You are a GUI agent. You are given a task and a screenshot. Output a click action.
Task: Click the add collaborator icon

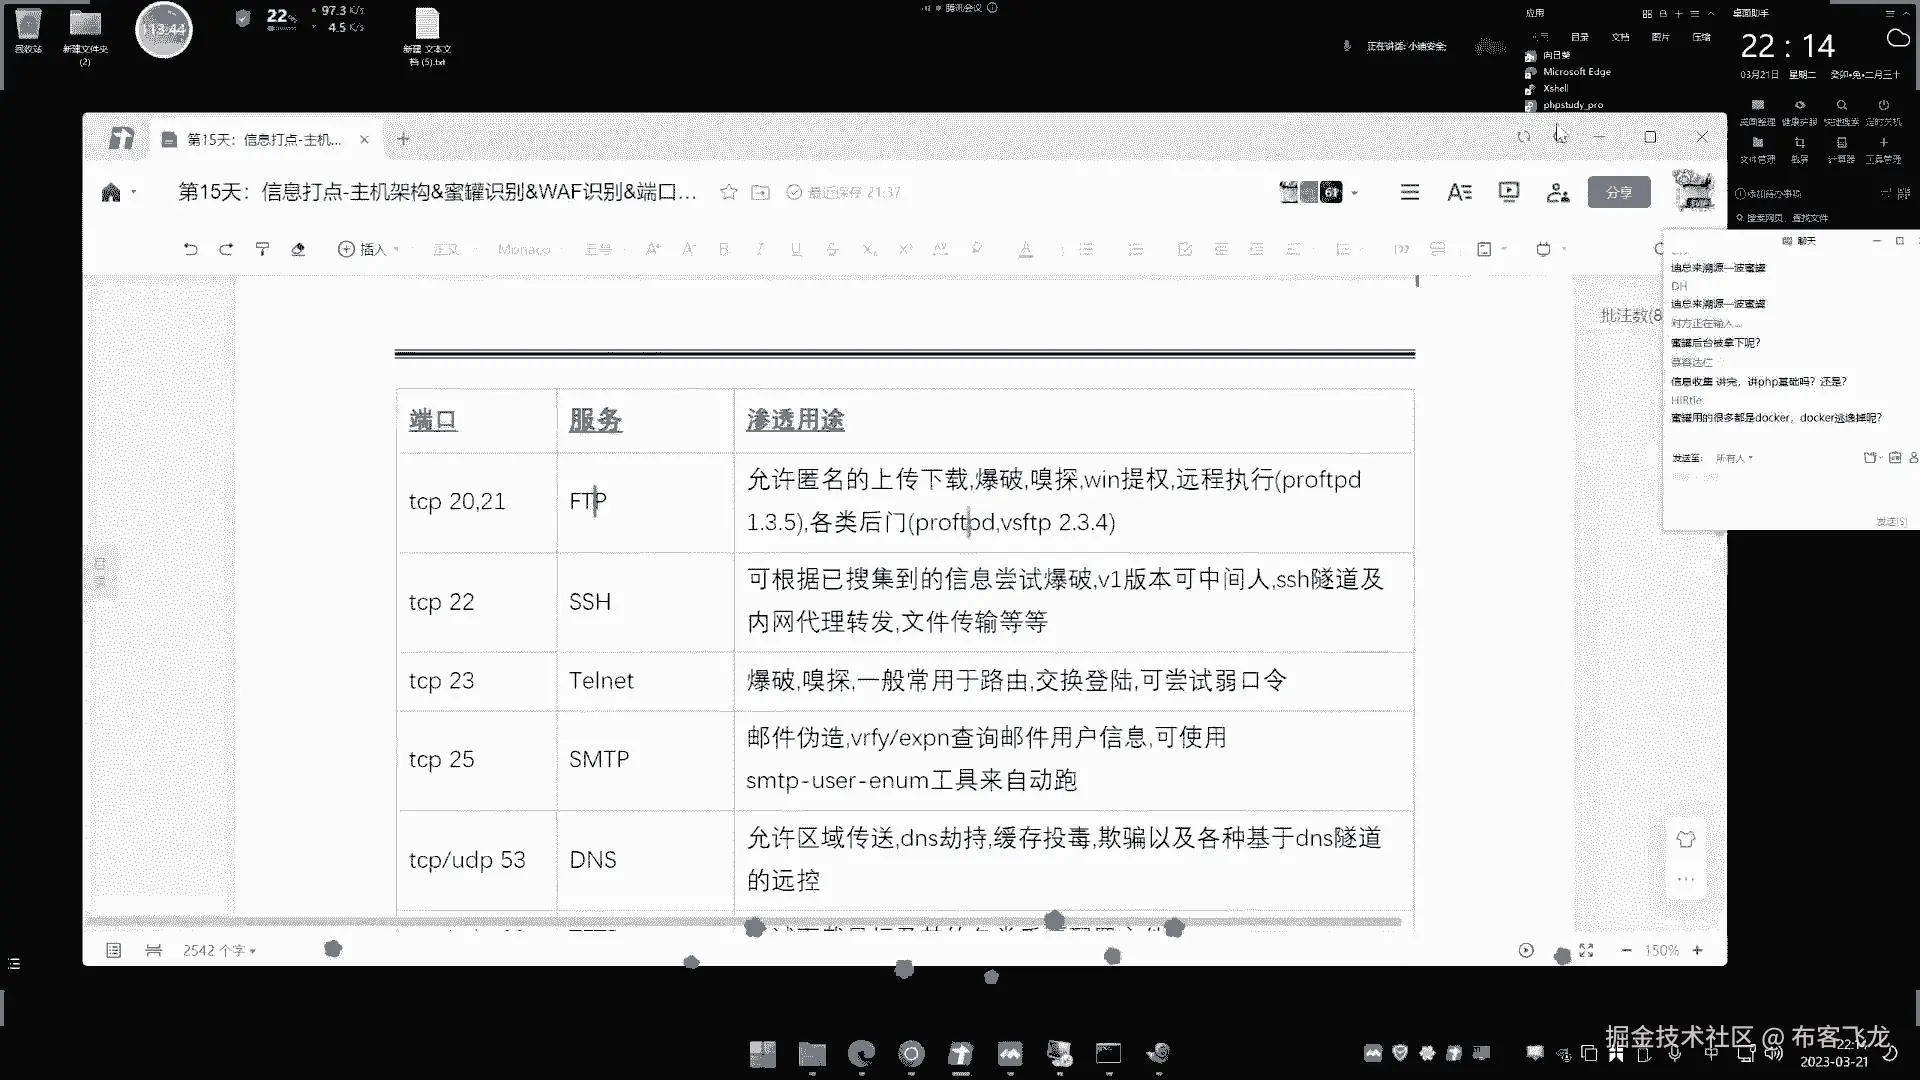(1557, 192)
